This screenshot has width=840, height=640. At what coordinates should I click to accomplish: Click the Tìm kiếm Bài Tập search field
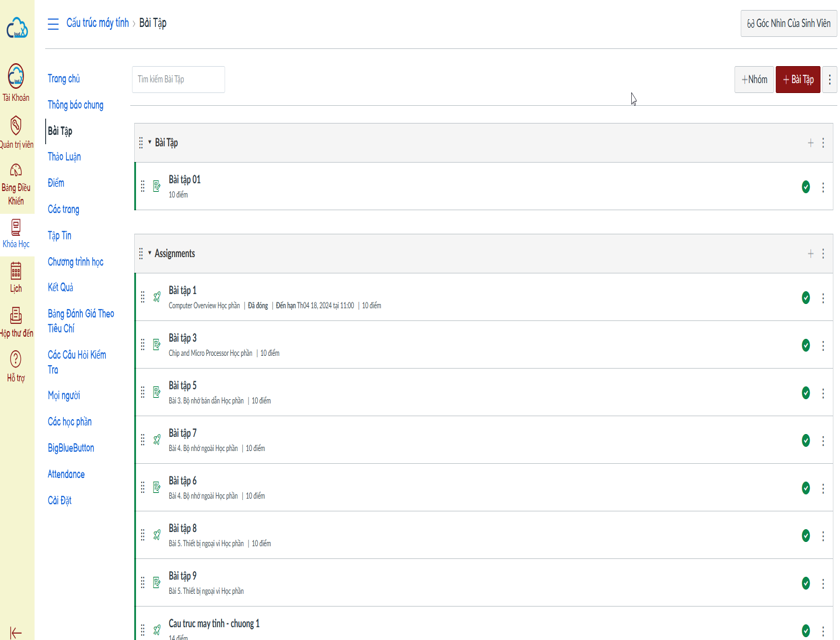coord(178,79)
